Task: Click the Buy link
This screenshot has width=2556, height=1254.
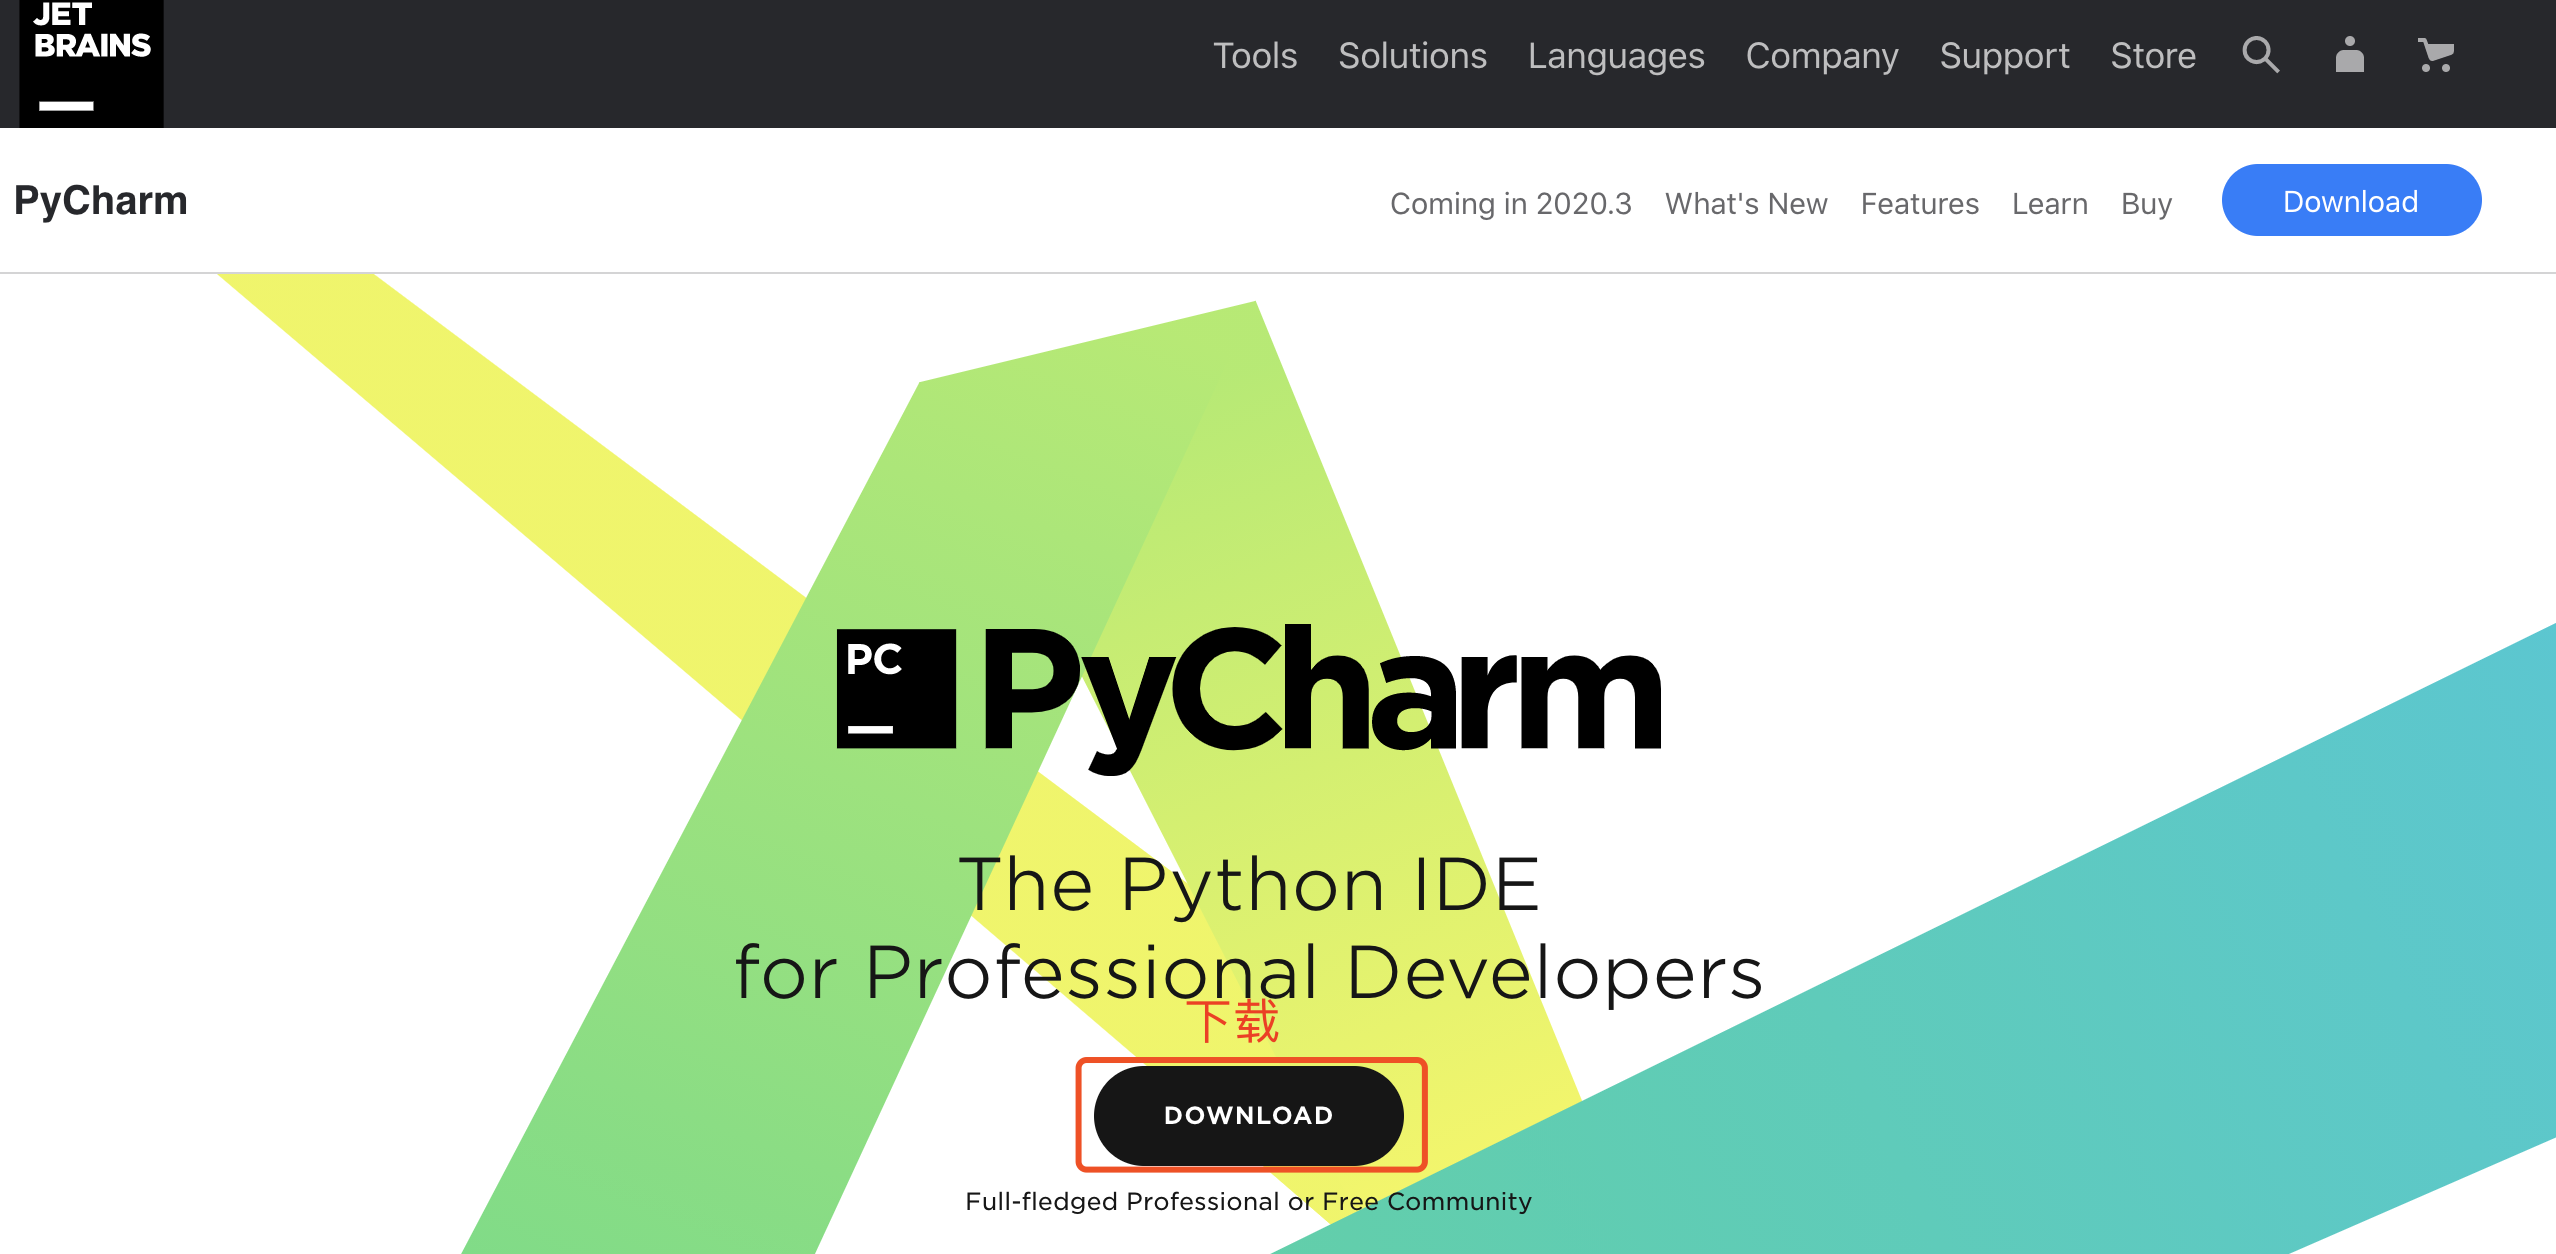Action: 2146,204
